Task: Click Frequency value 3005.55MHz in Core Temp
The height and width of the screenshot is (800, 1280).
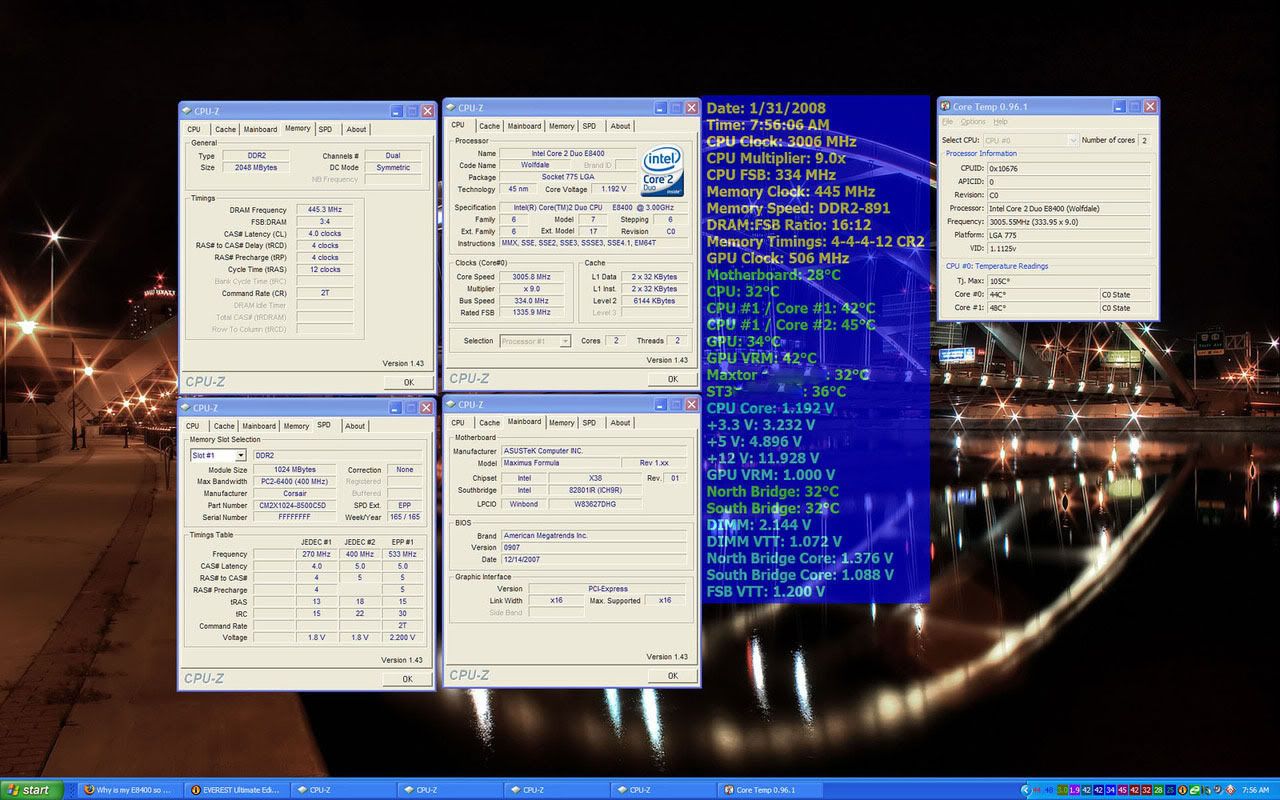Action: tap(1068, 222)
